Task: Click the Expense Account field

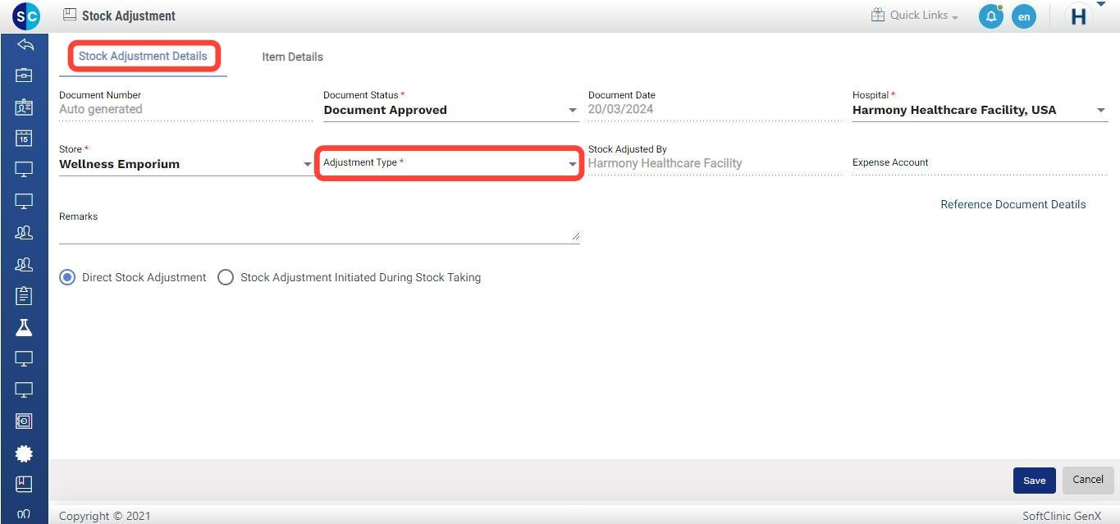Action: pos(979,163)
